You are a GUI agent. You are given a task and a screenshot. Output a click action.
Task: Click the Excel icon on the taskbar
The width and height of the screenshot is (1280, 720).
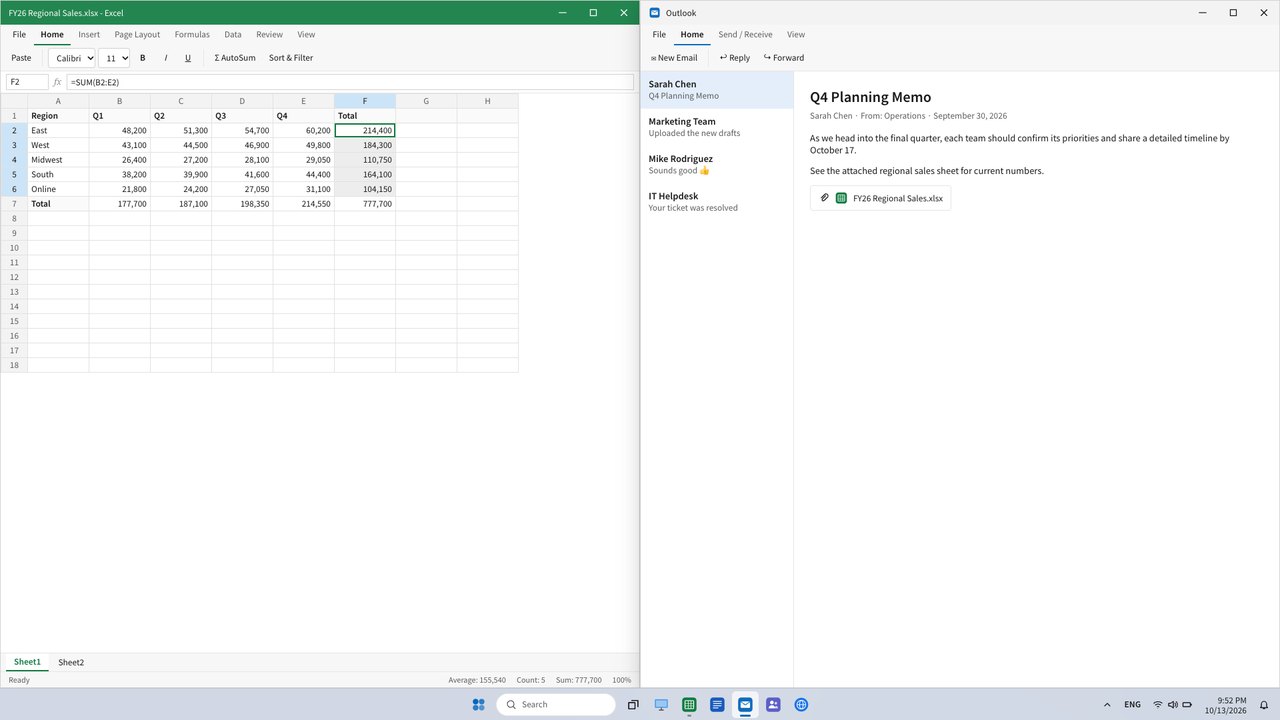pyautogui.click(x=689, y=704)
